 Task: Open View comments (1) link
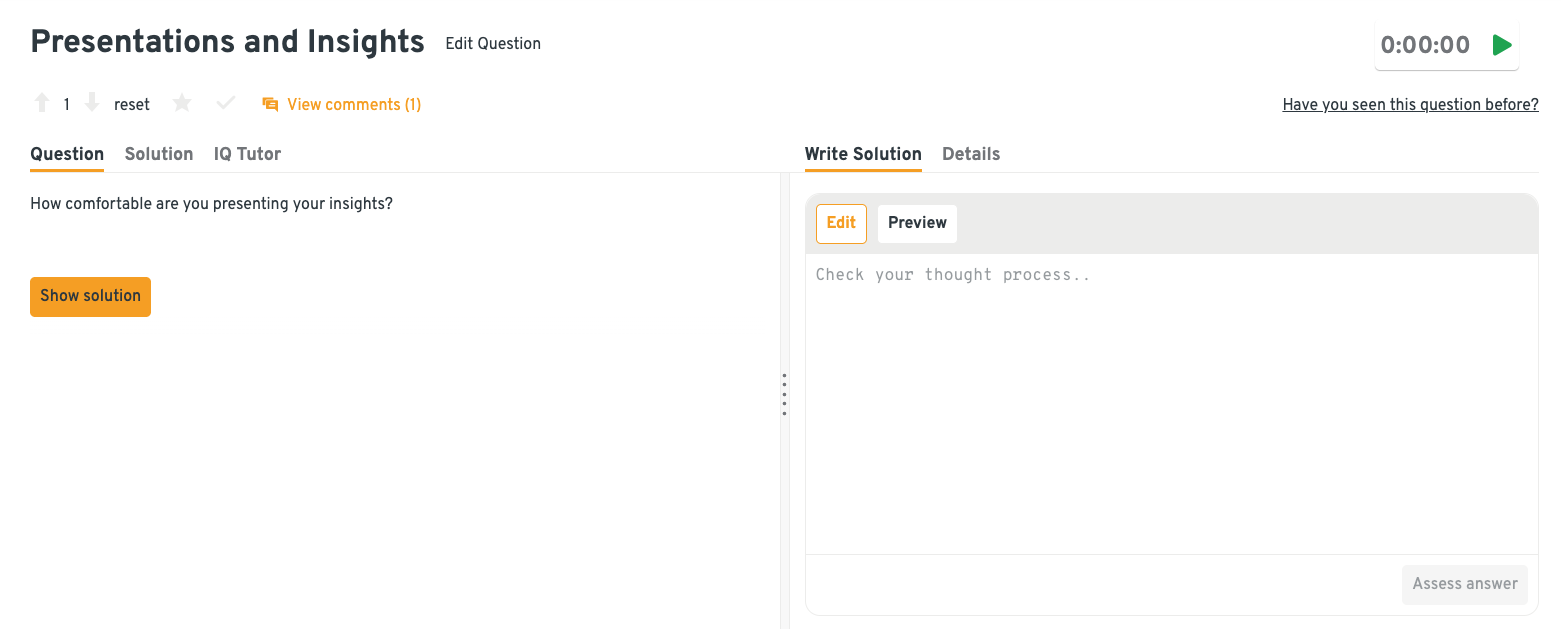tap(354, 104)
